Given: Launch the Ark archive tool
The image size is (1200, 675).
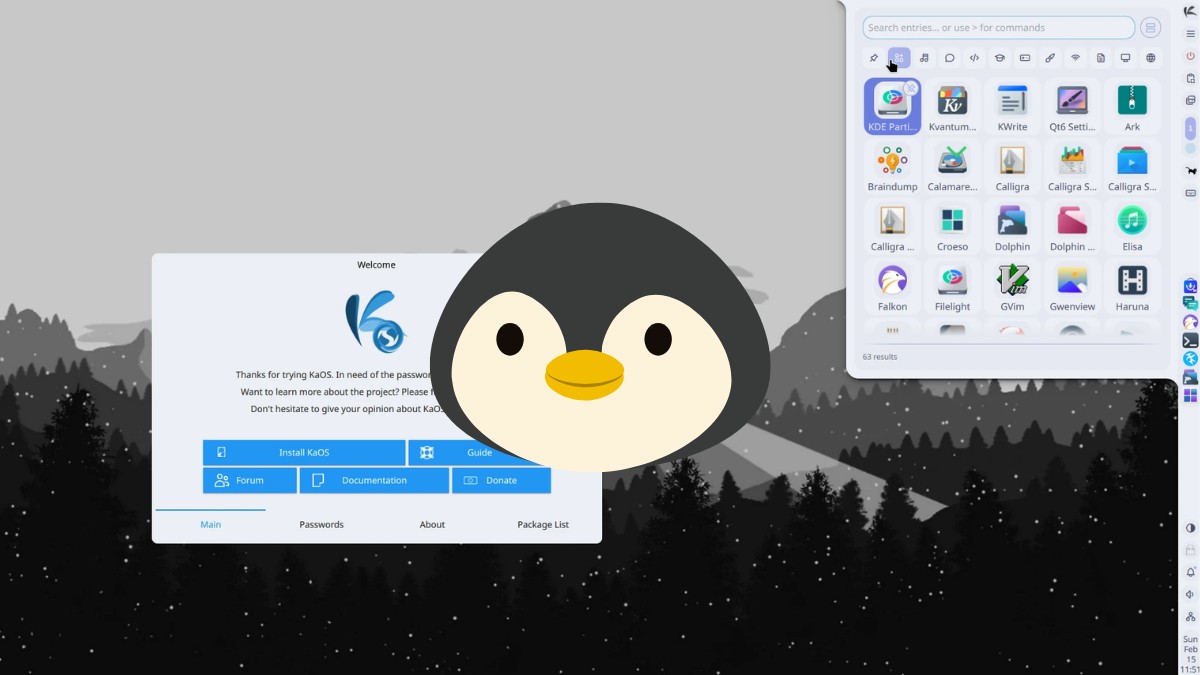Looking at the screenshot, I should tap(1132, 103).
